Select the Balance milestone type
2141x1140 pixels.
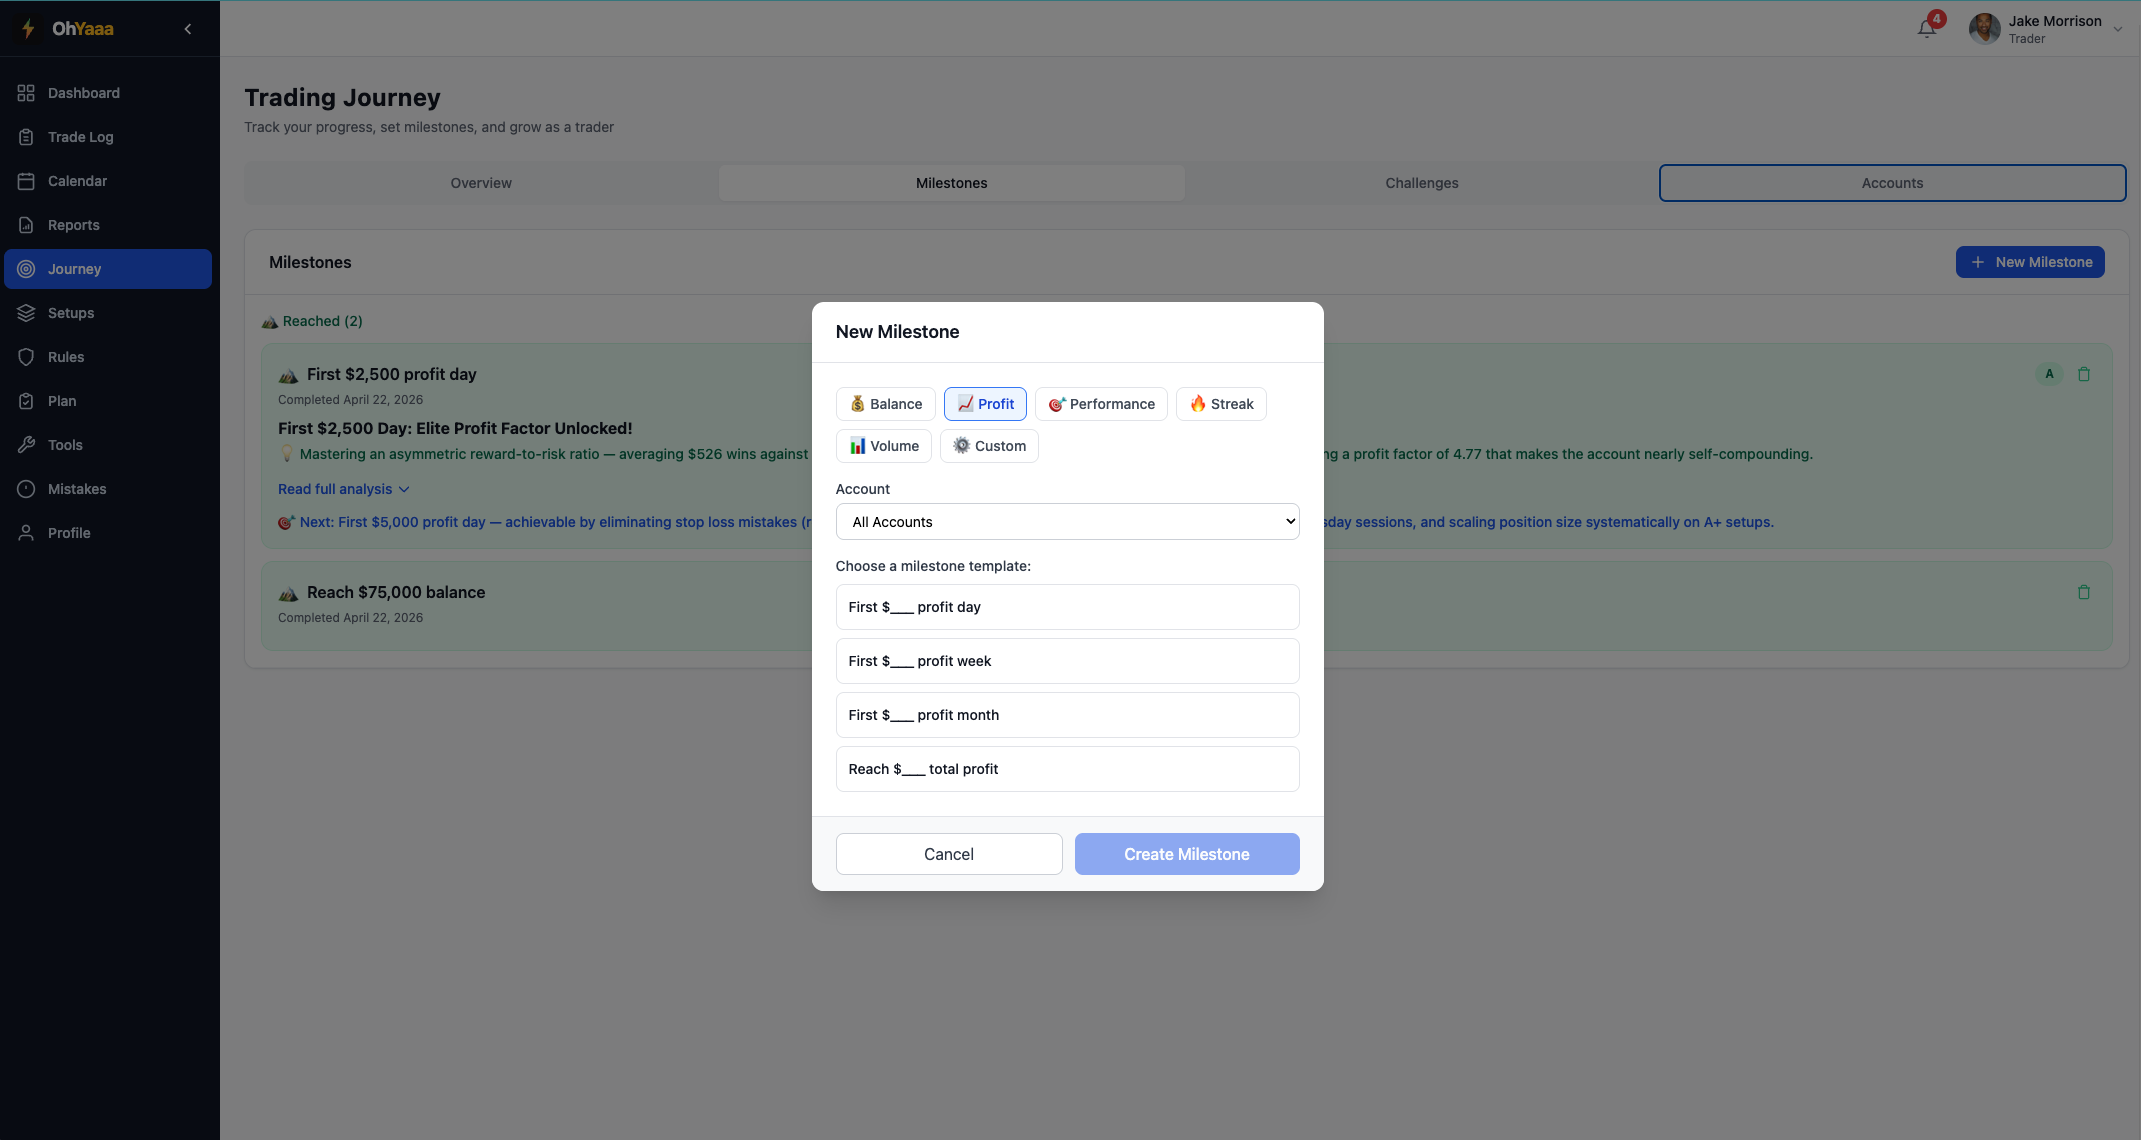885,403
